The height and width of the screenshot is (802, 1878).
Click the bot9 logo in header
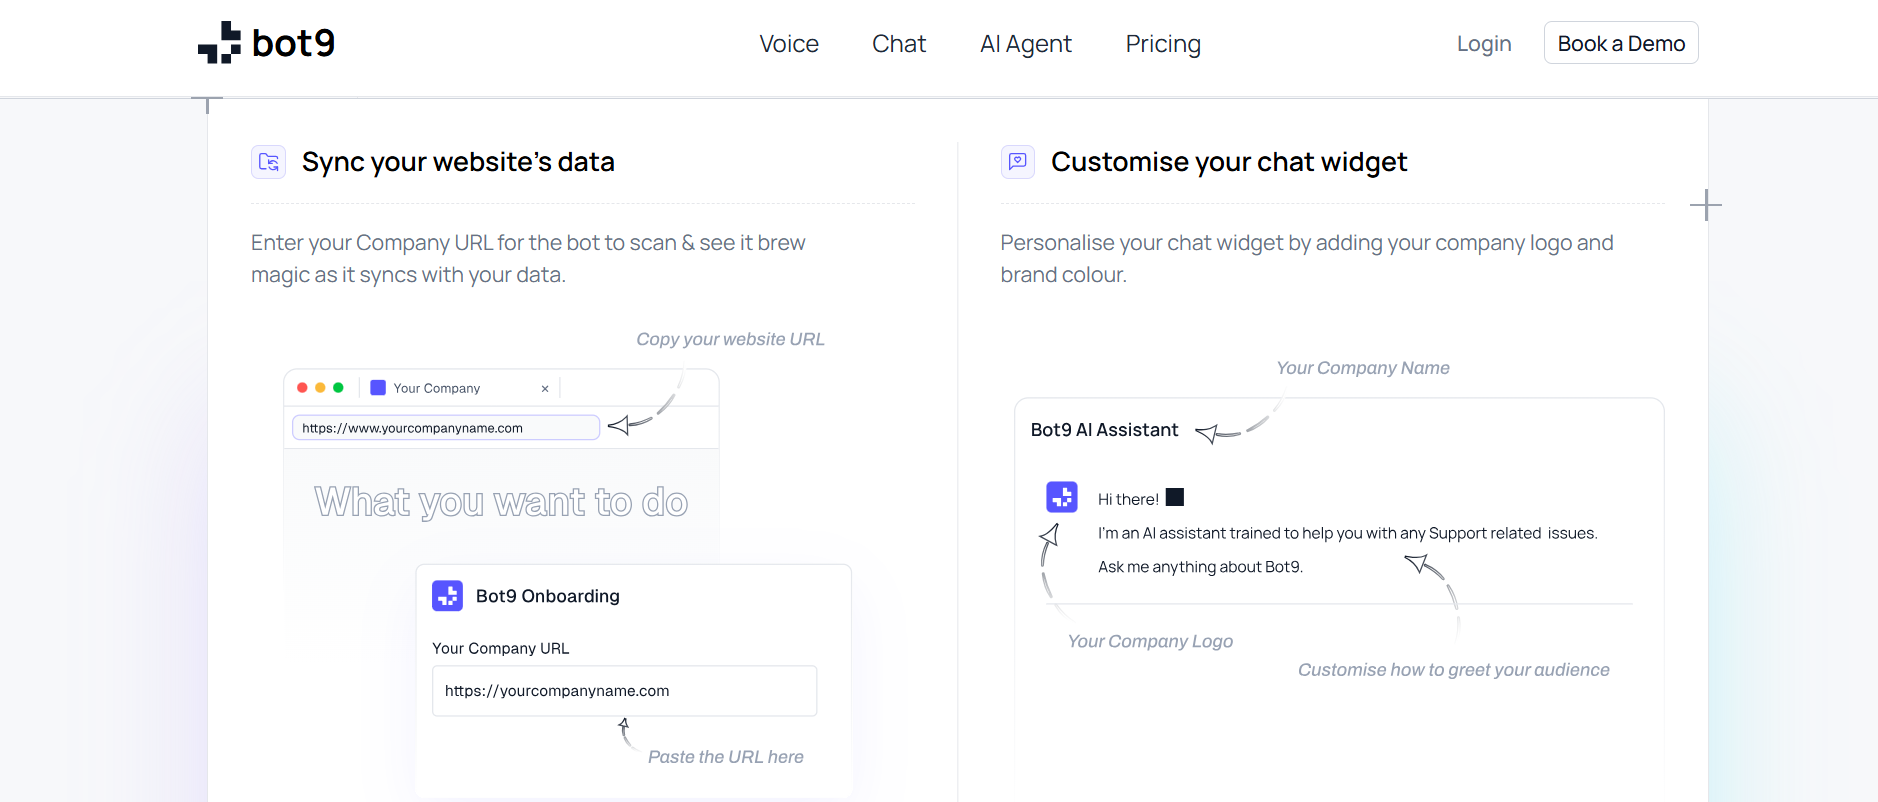(x=266, y=43)
